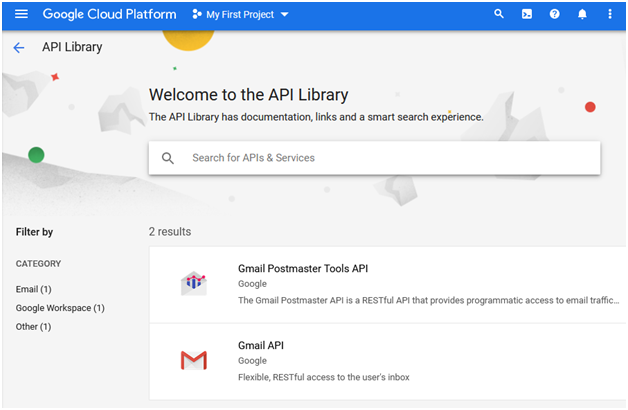Click the Gmail Postmaster Tools envelope icon
The width and height of the screenshot is (628, 410).
(194, 283)
